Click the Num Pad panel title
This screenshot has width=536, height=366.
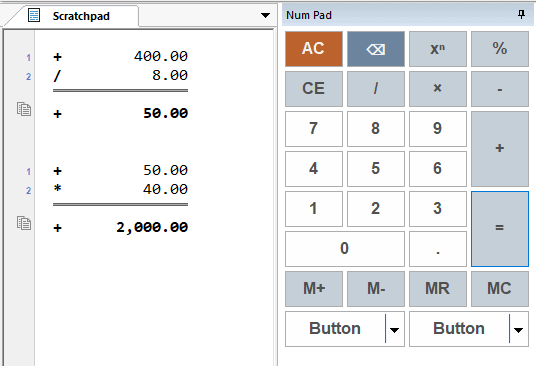point(309,15)
